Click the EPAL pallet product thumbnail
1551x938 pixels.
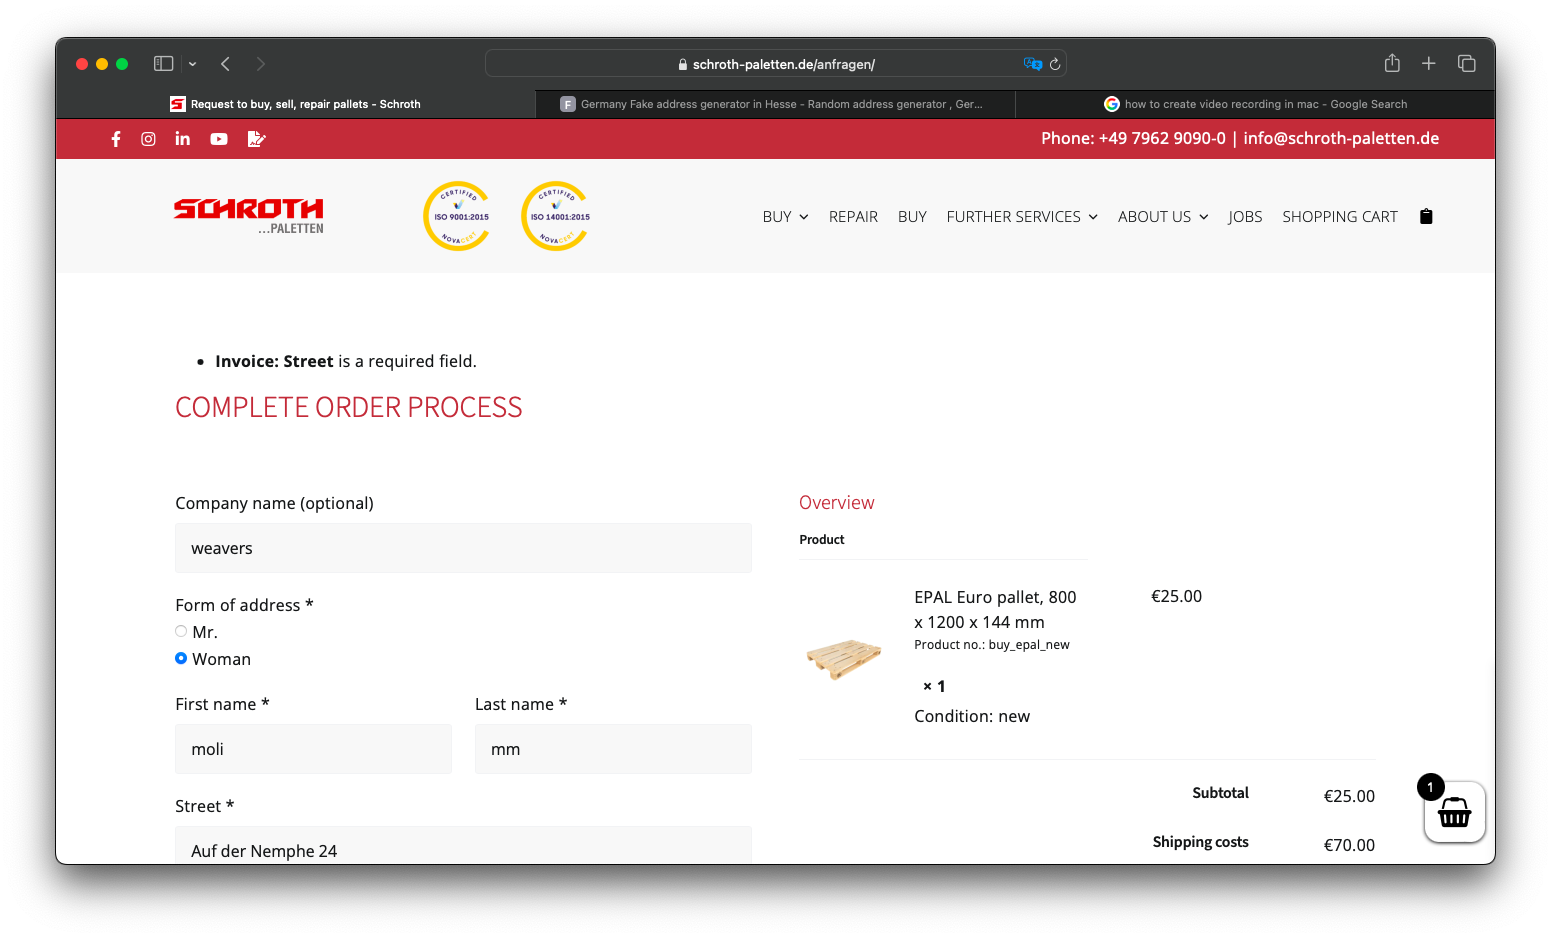[844, 658]
